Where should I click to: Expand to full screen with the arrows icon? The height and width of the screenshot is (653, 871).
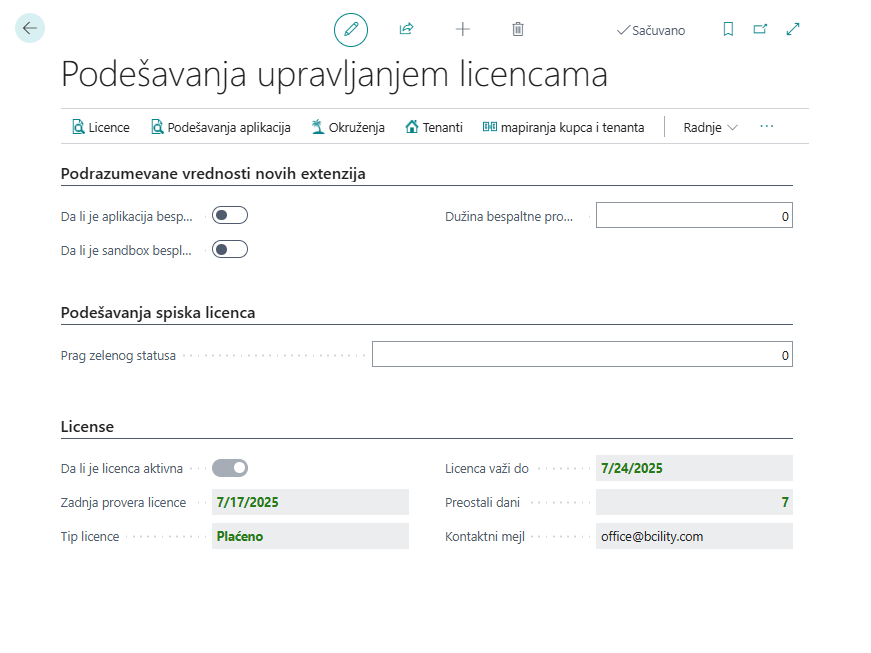(792, 30)
